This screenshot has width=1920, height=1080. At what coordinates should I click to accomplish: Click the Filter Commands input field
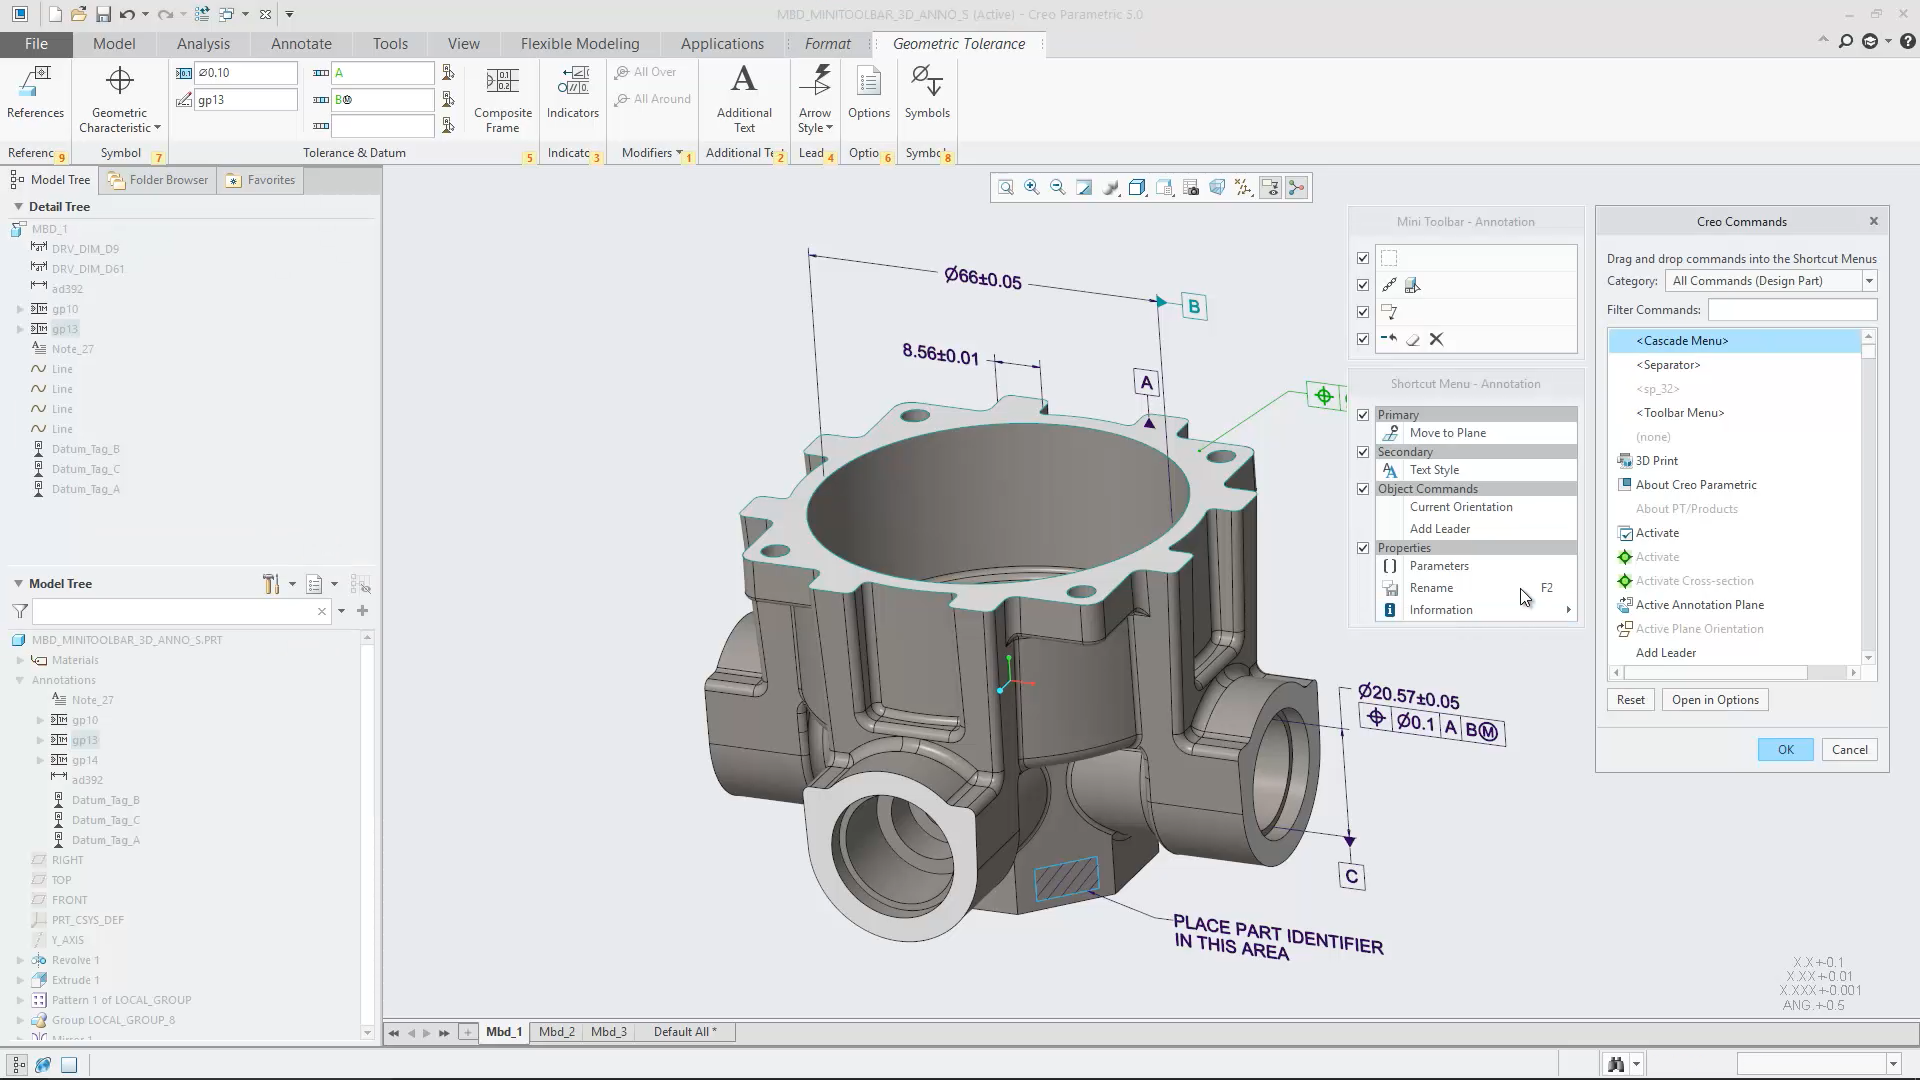[x=1792, y=310]
